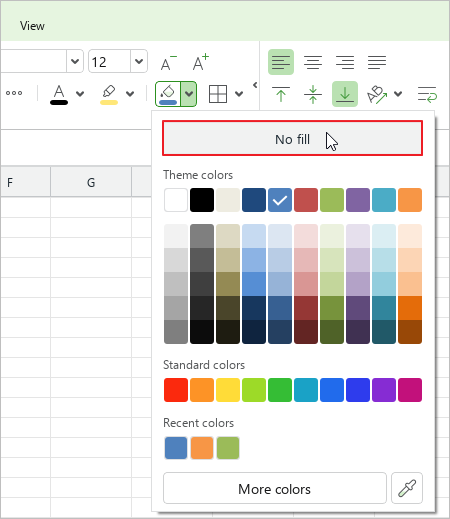
Task: Select recent green color swatch
Action: [228, 448]
